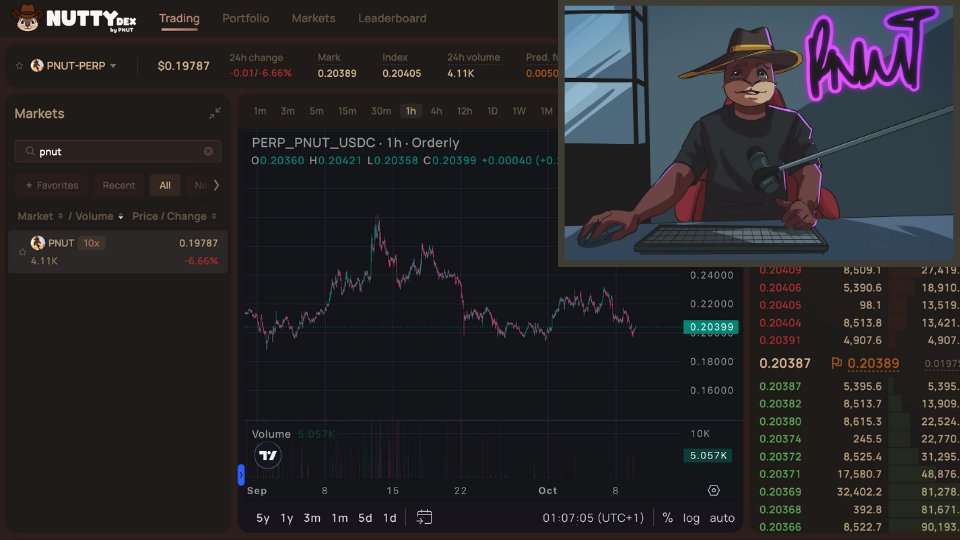Collapse the Markets panel with arrows icon
Image resolution: width=960 pixels, height=540 pixels.
pyautogui.click(x=215, y=113)
